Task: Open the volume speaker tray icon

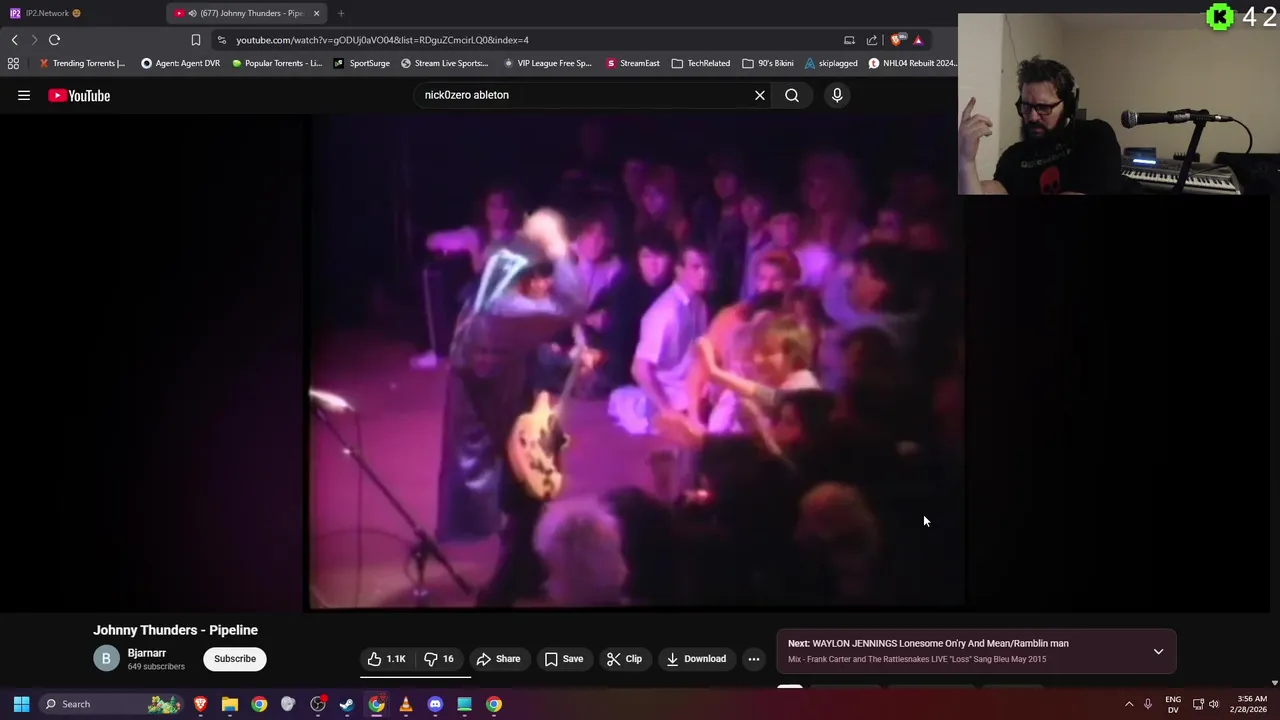Action: point(1215,704)
